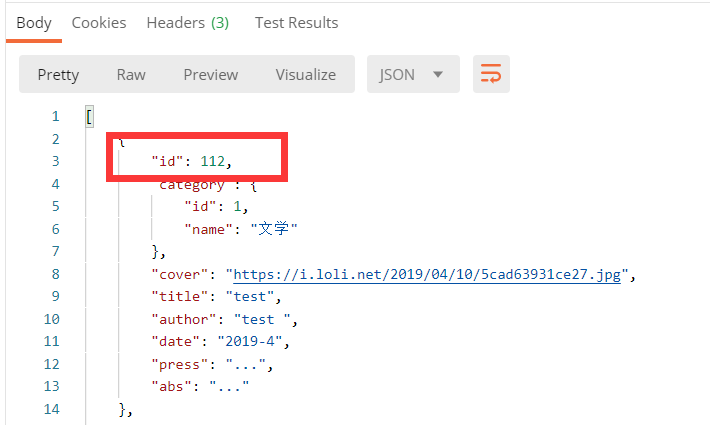Select the Preview view button
Viewport: 710px width, 425px height.
pos(210,75)
